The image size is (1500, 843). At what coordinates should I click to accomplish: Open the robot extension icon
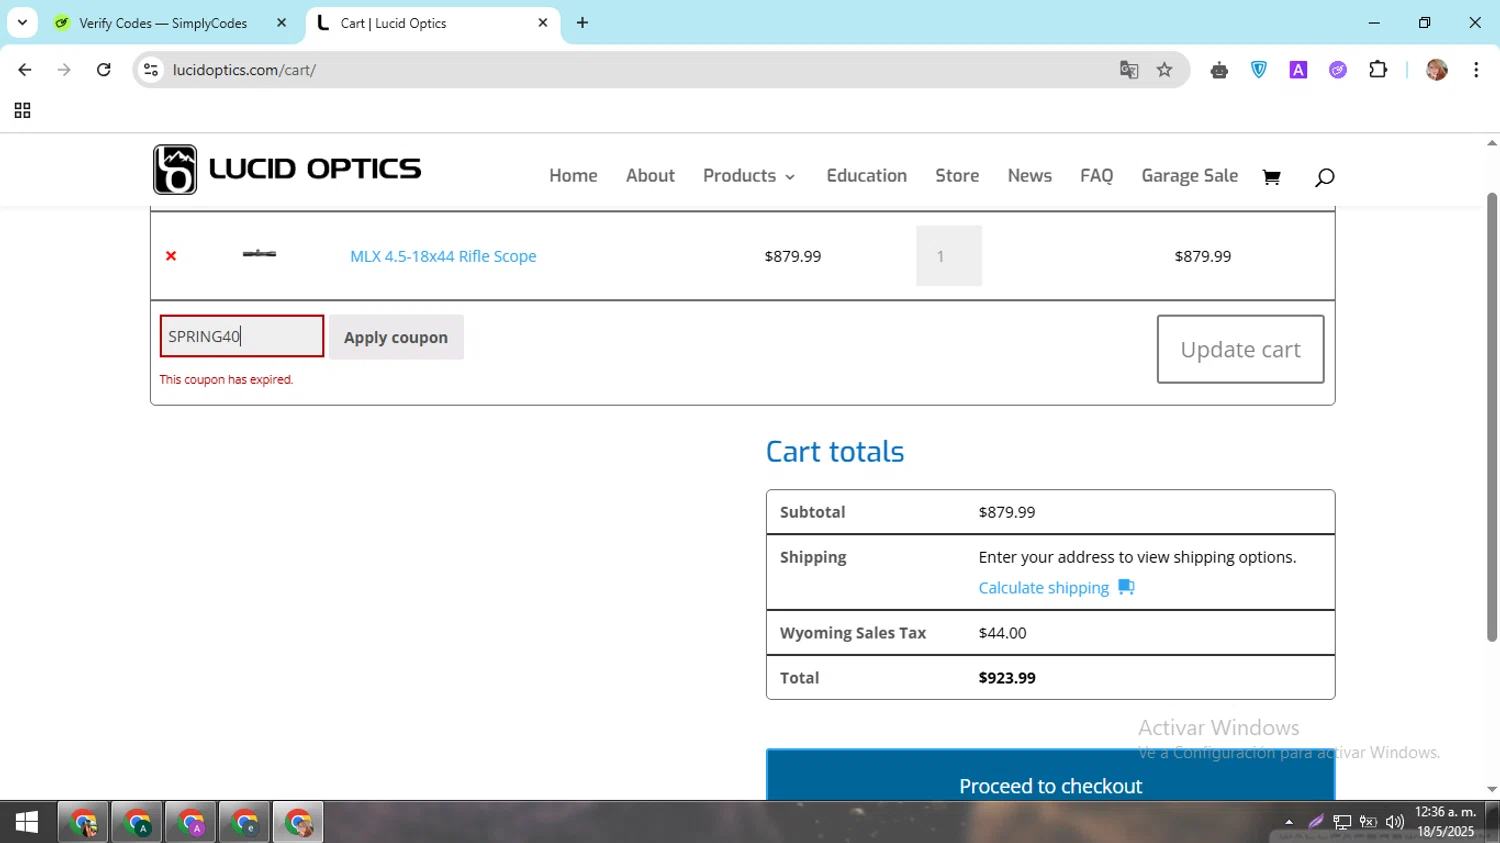coord(1219,70)
